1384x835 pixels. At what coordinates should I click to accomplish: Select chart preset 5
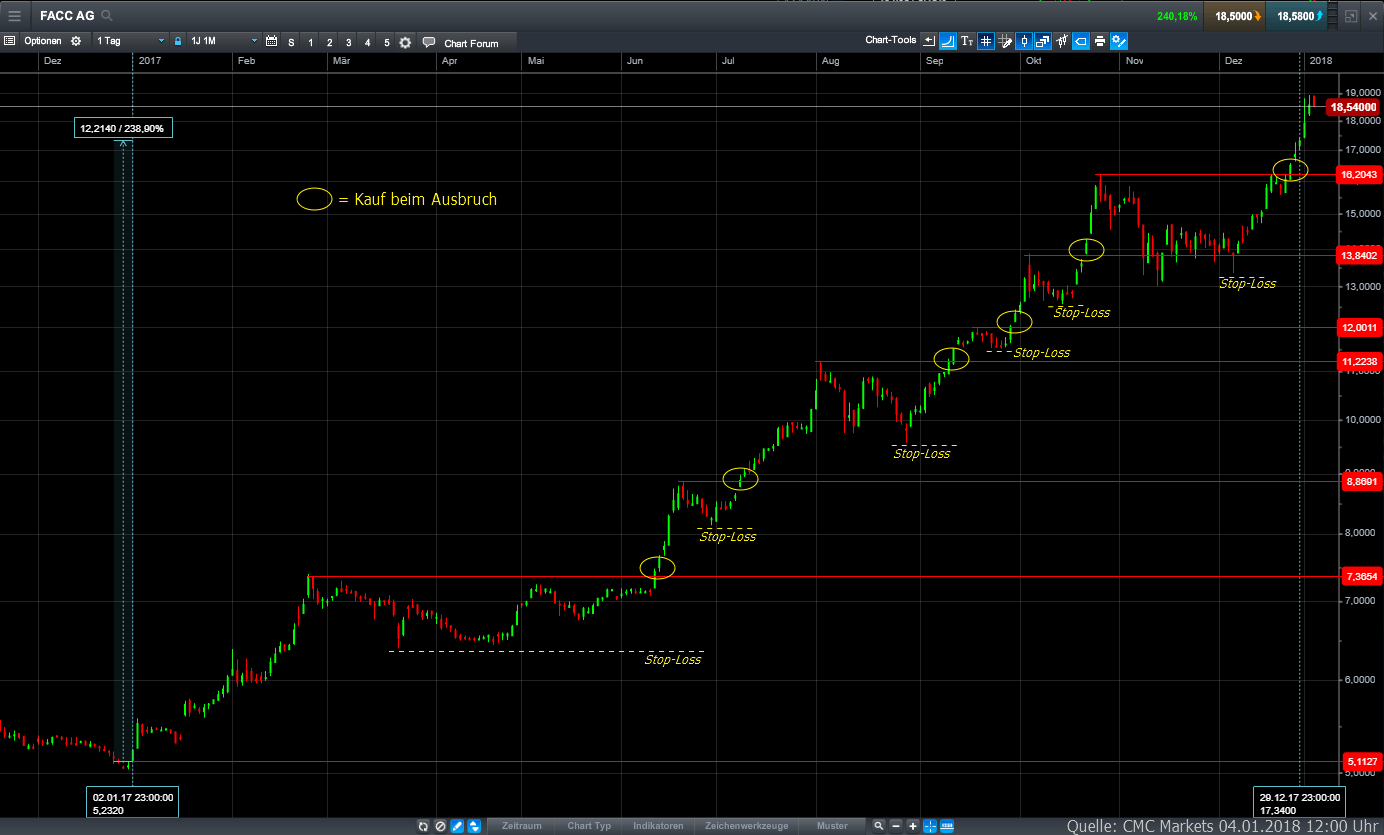[x=386, y=42]
